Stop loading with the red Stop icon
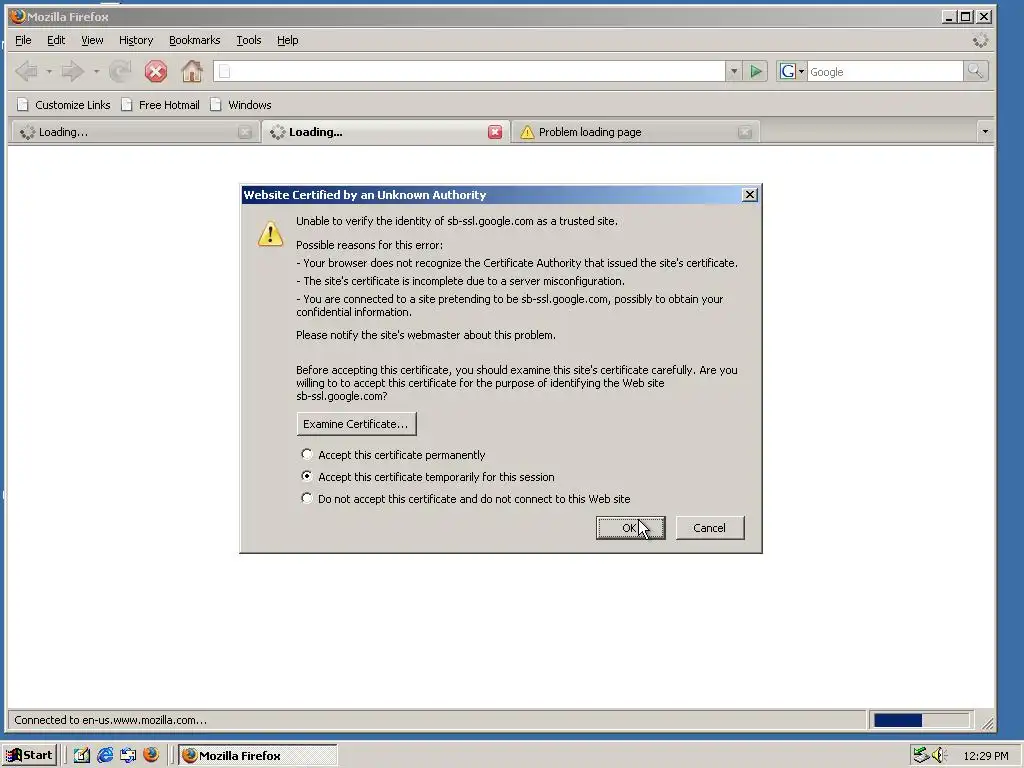 coord(155,71)
